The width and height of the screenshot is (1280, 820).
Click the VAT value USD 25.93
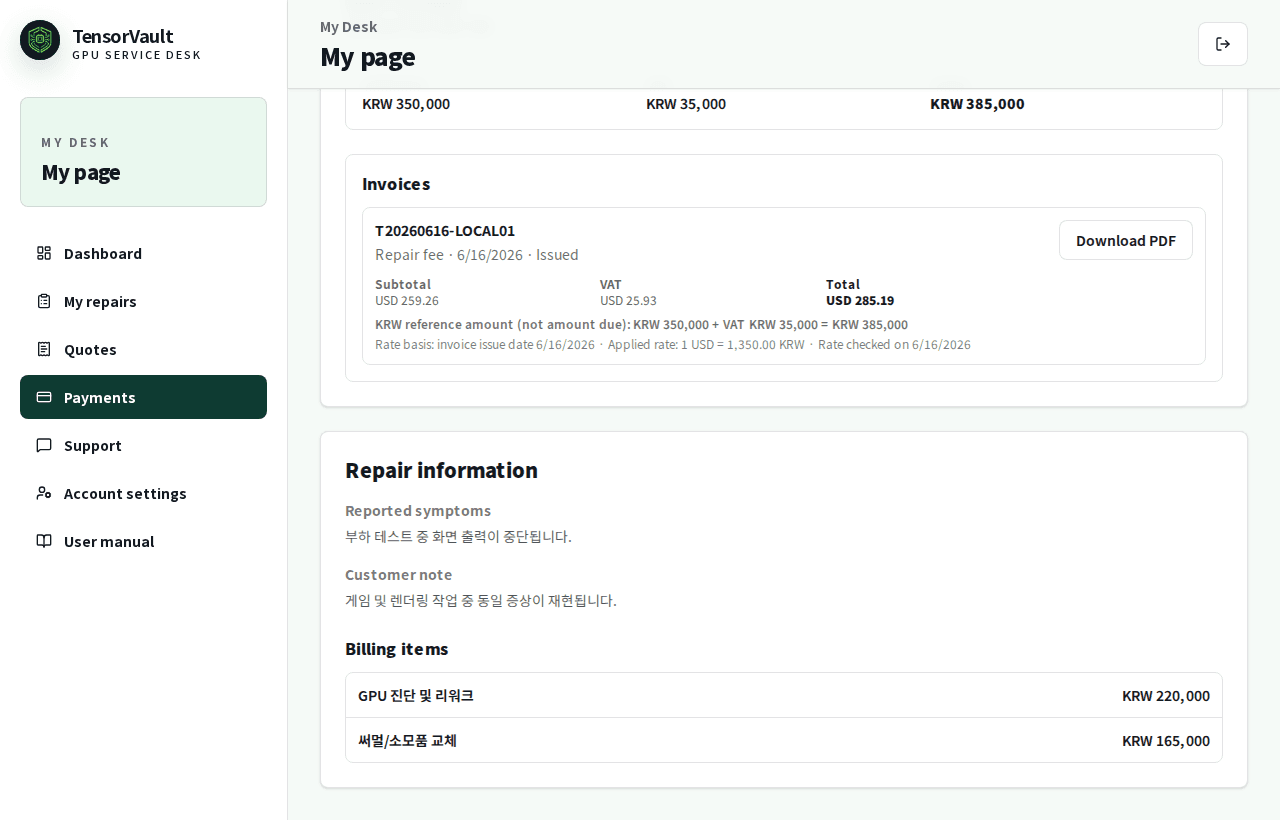628,300
